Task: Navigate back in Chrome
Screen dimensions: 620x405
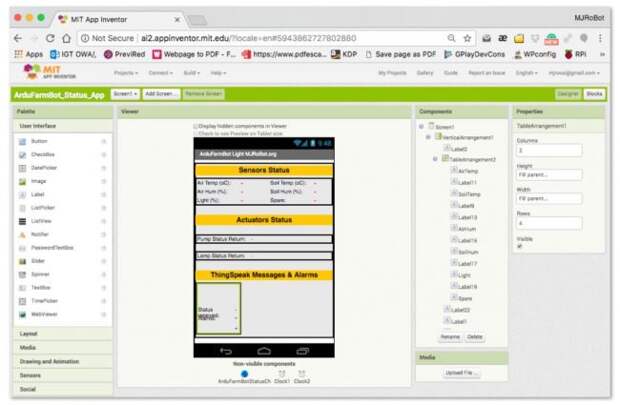Action: click(x=17, y=38)
